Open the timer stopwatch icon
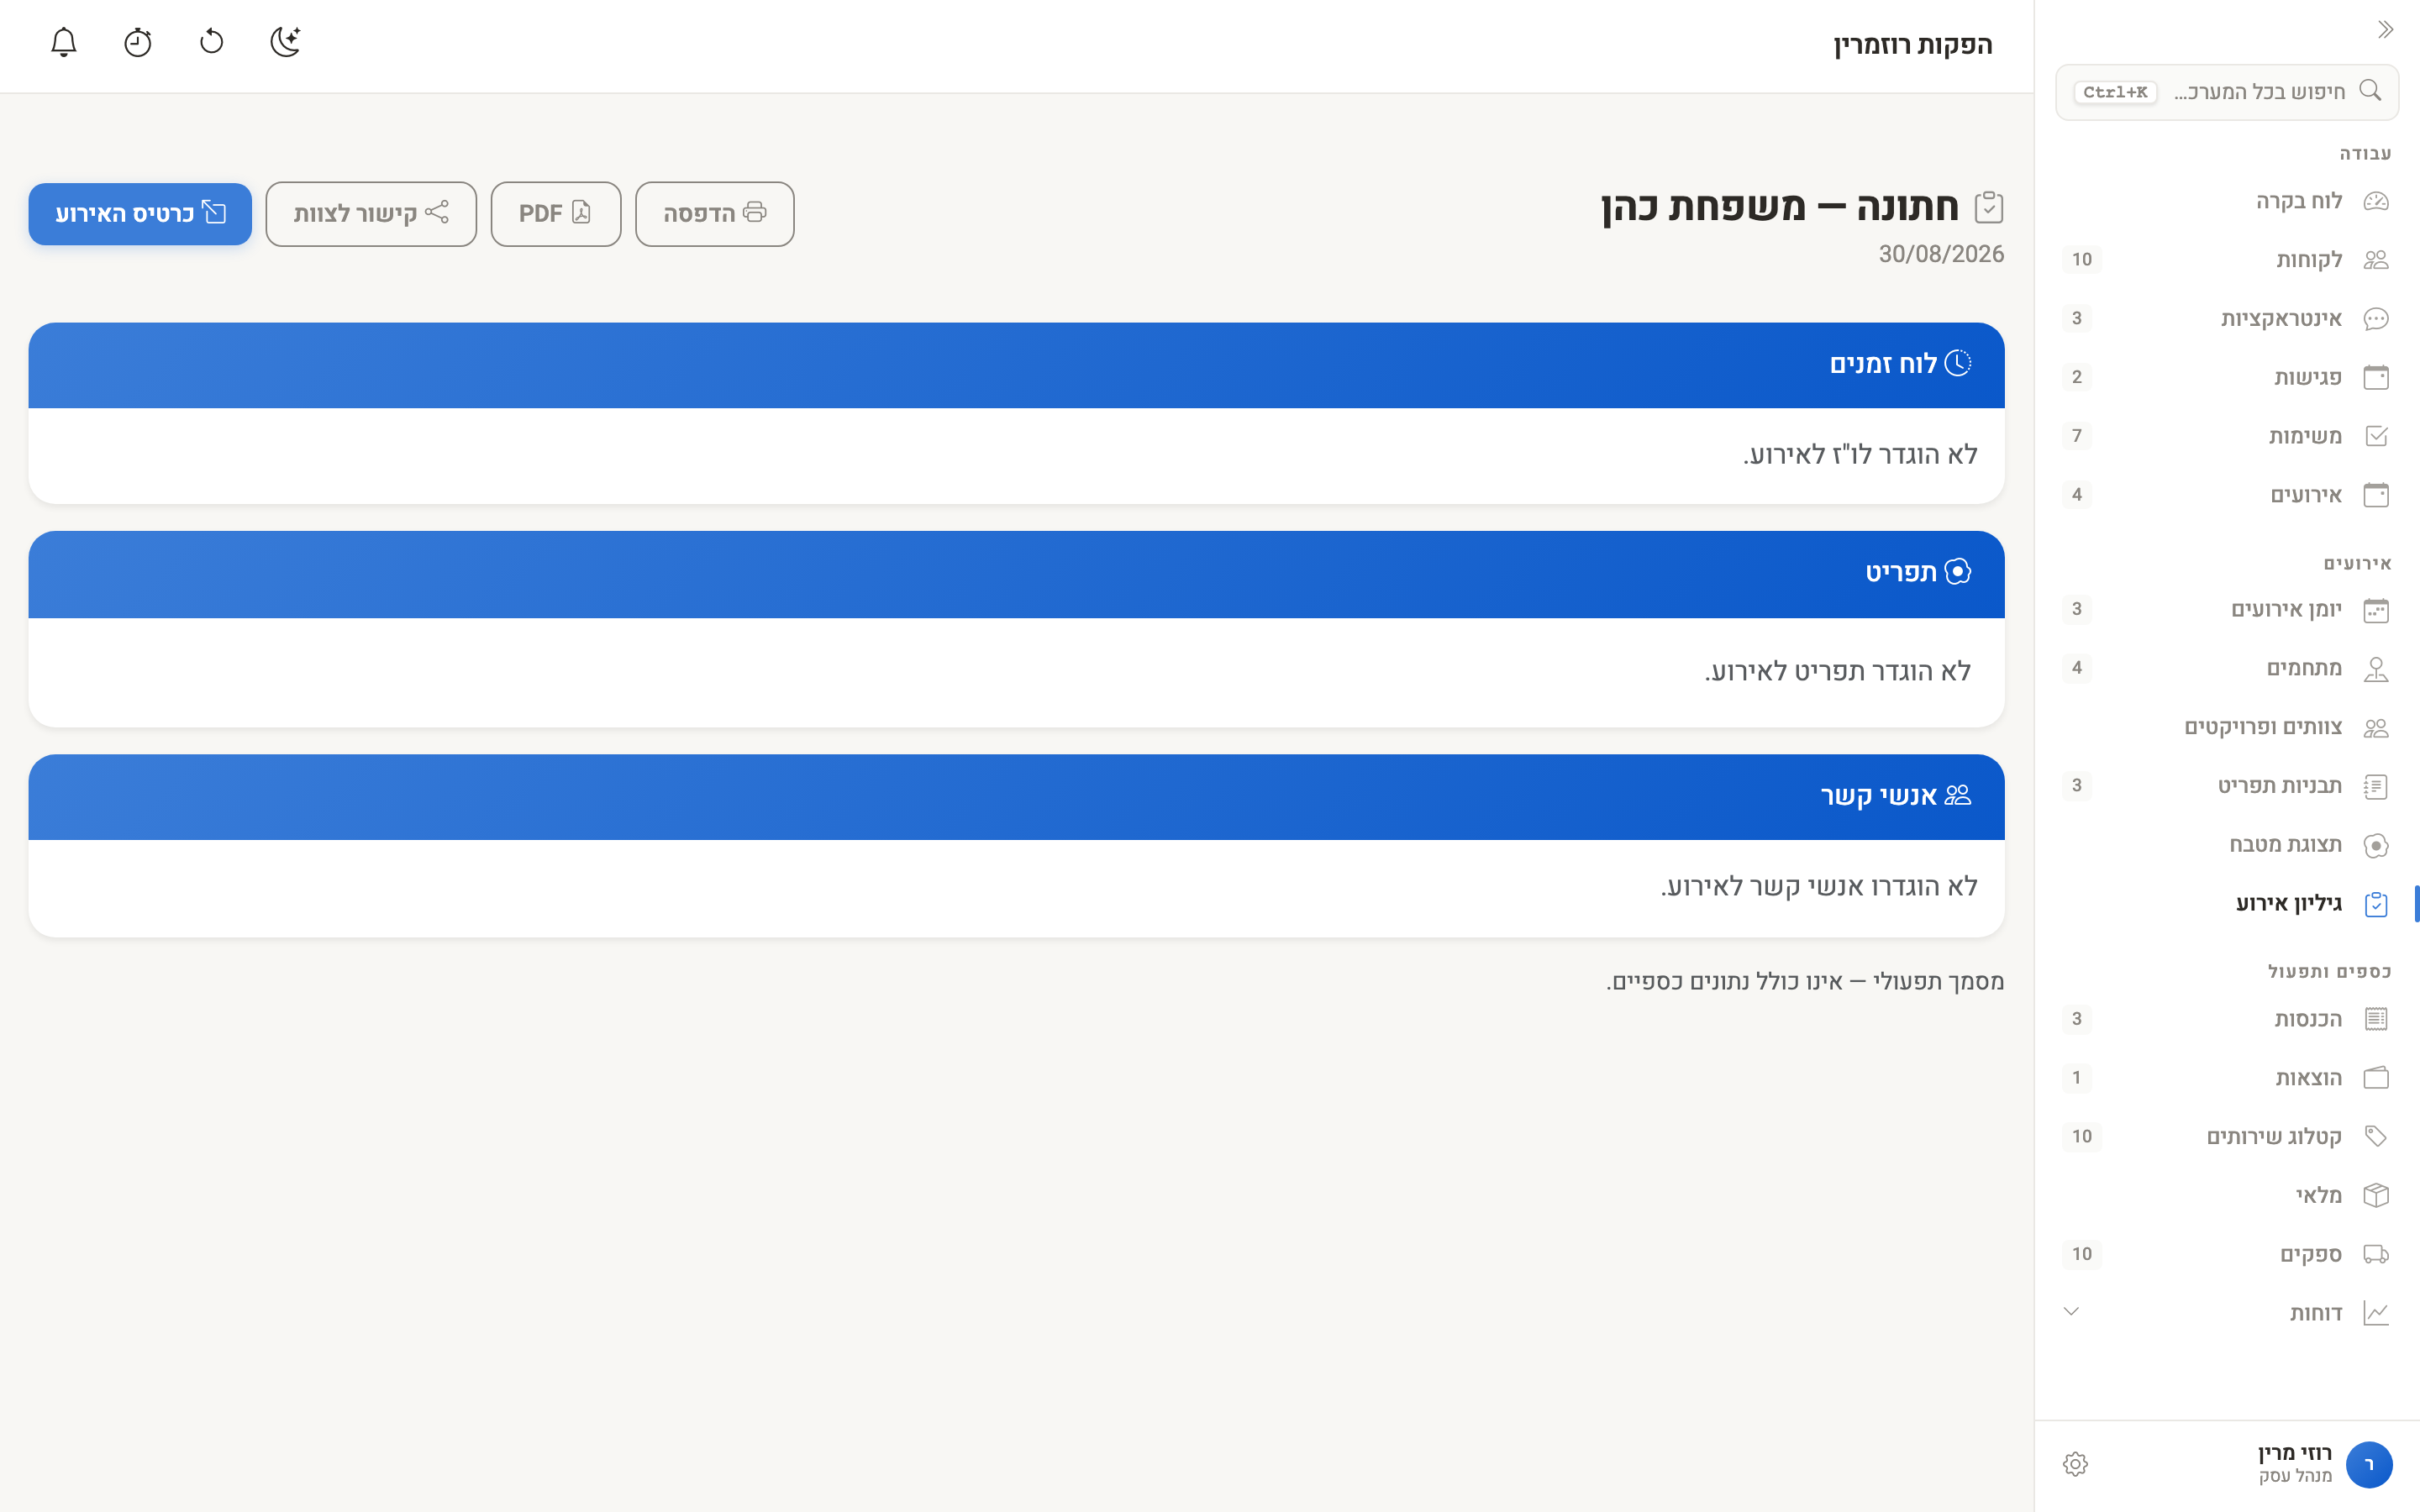Viewport: 2420px width, 1512px height. point(138,42)
